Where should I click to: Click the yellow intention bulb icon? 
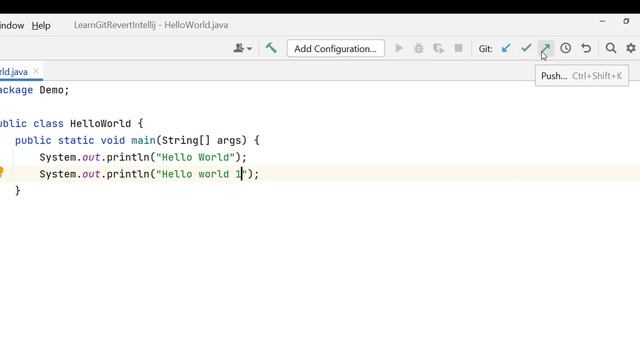coord(2,171)
